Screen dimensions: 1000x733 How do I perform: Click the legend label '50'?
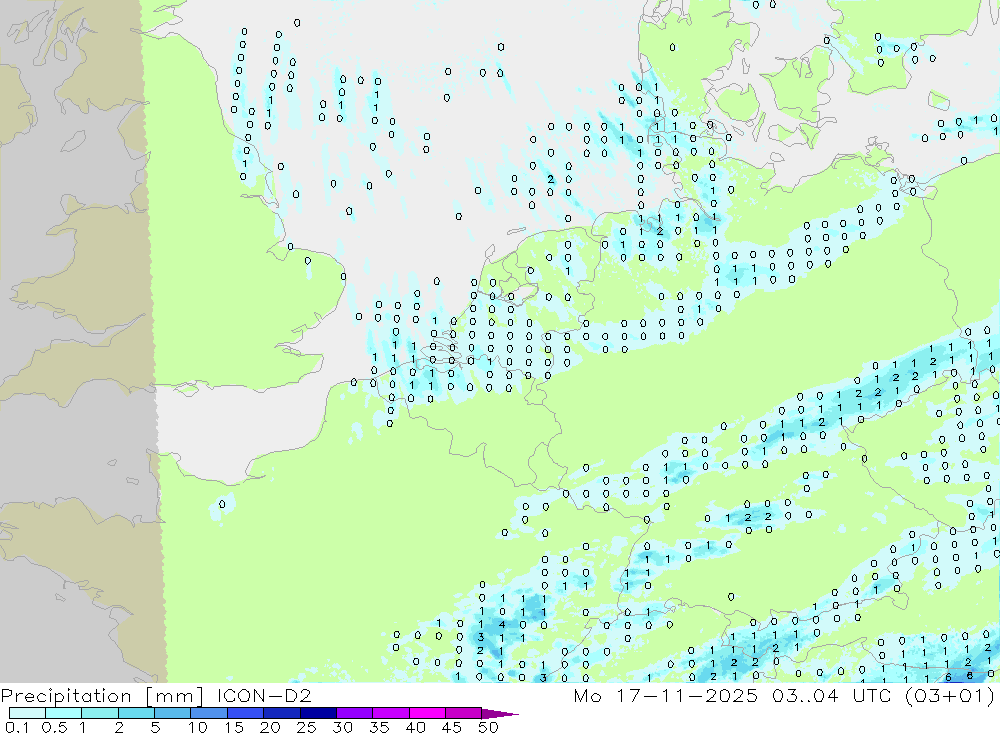[488, 727]
